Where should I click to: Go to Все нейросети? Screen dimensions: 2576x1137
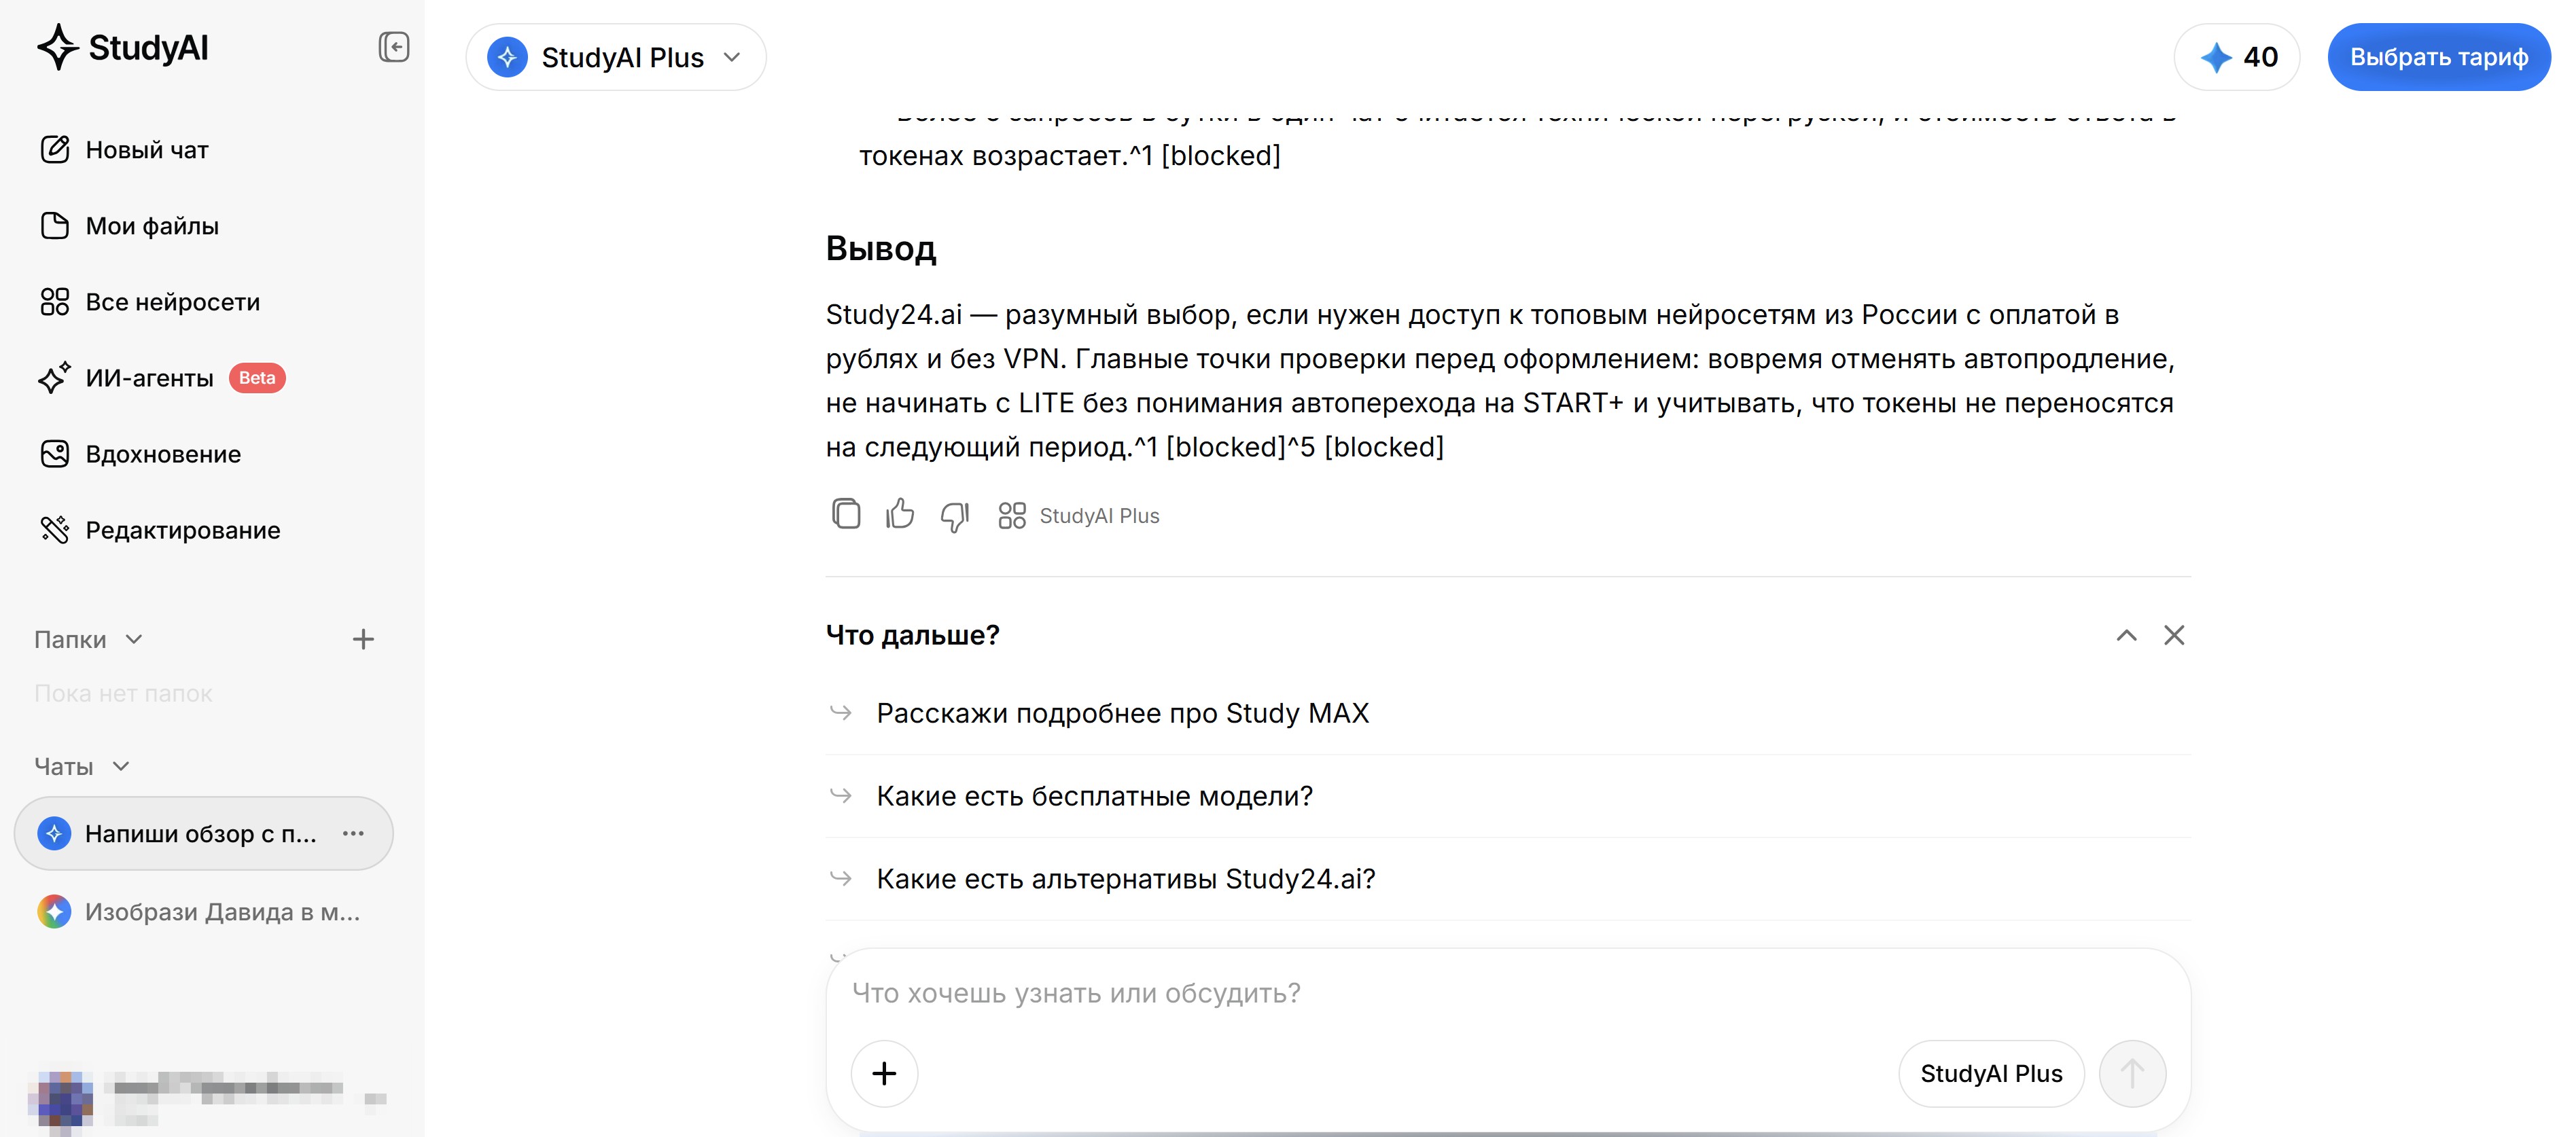(x=150, y=302)
